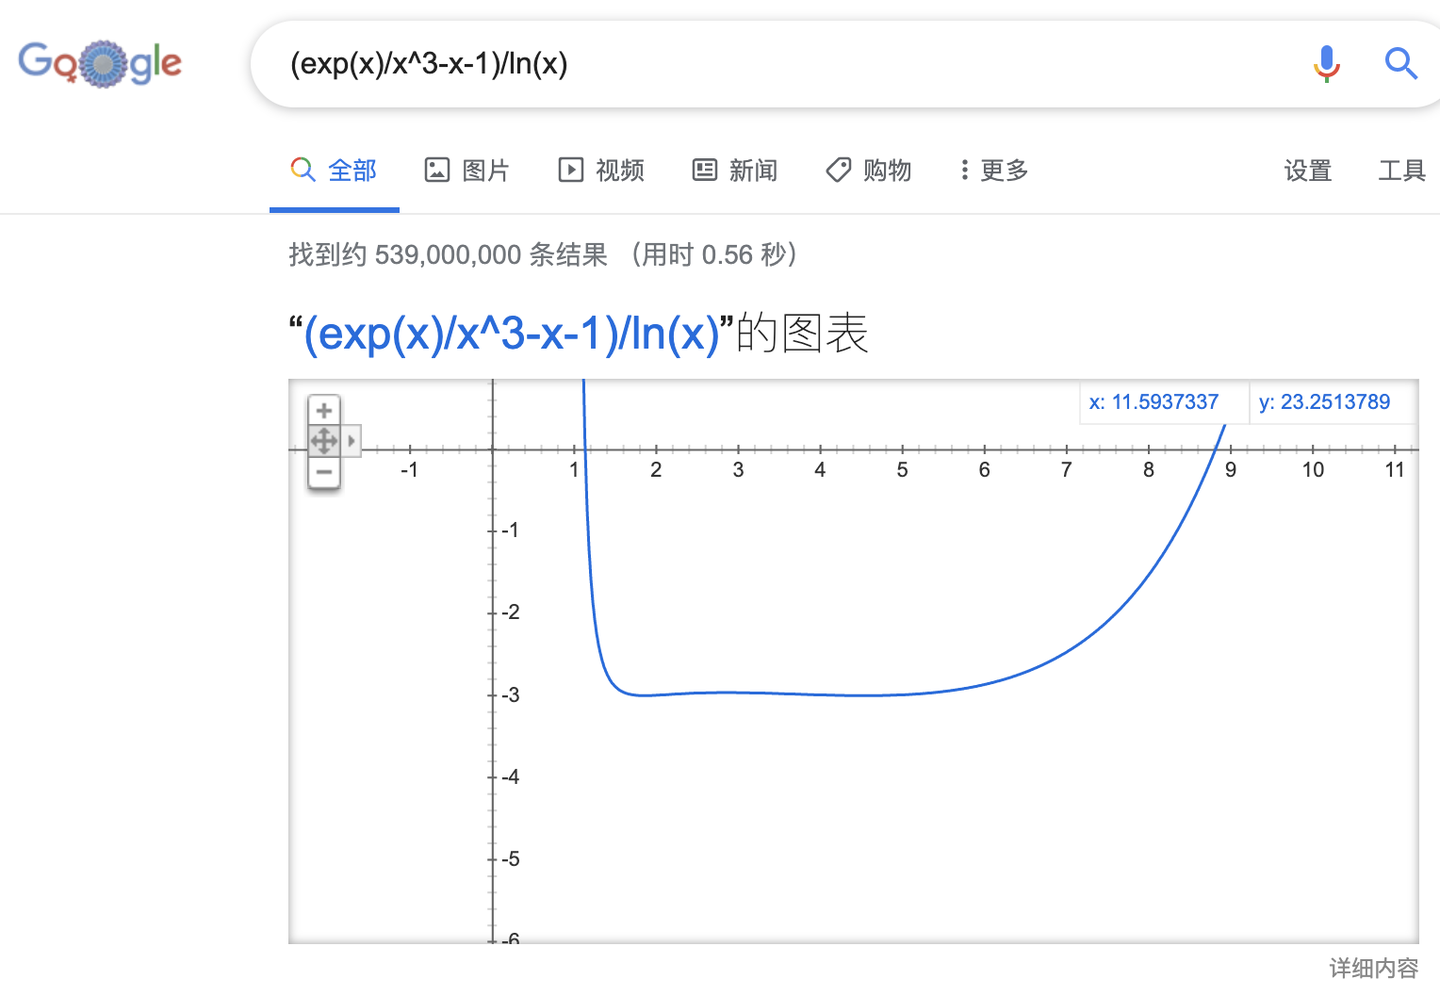The width and height of the screenshot is (1440, 995).
Task: Click the play icon beside 视频
Action: point(570,170)
